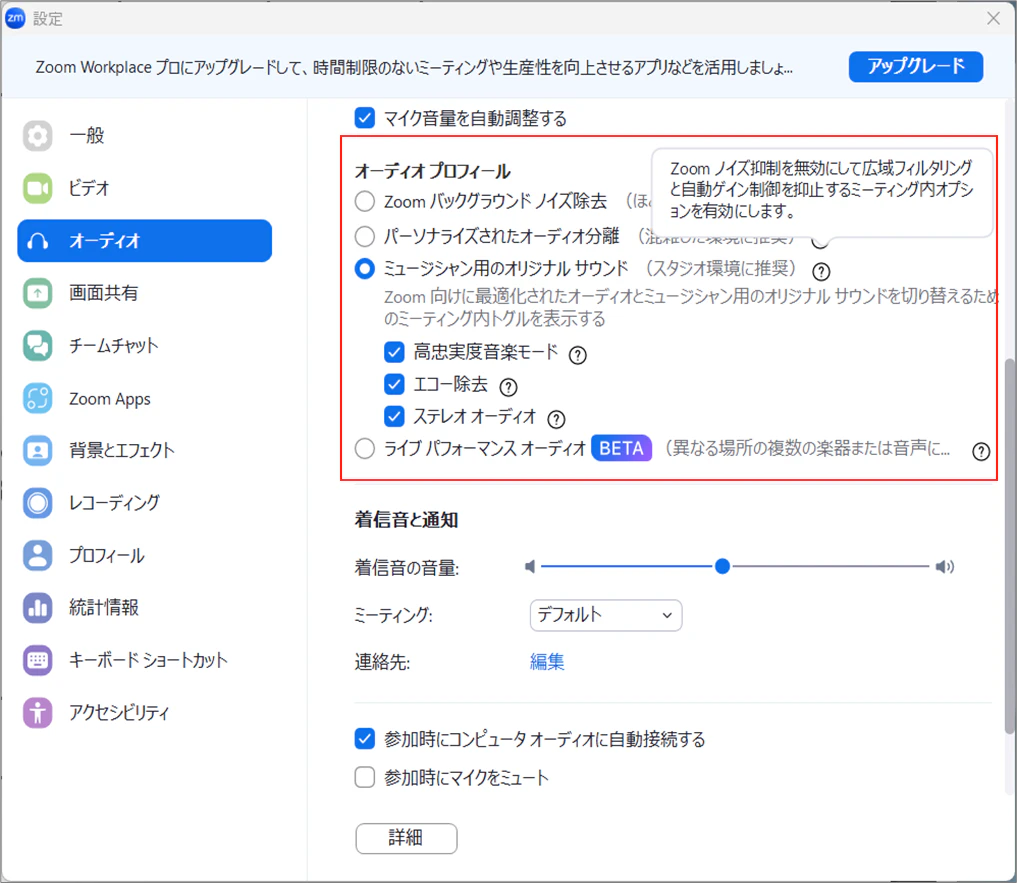The image size is (1017, 883).
Task: Click the キーボード ショートカット label in sidebar
Action: [149, 660]
